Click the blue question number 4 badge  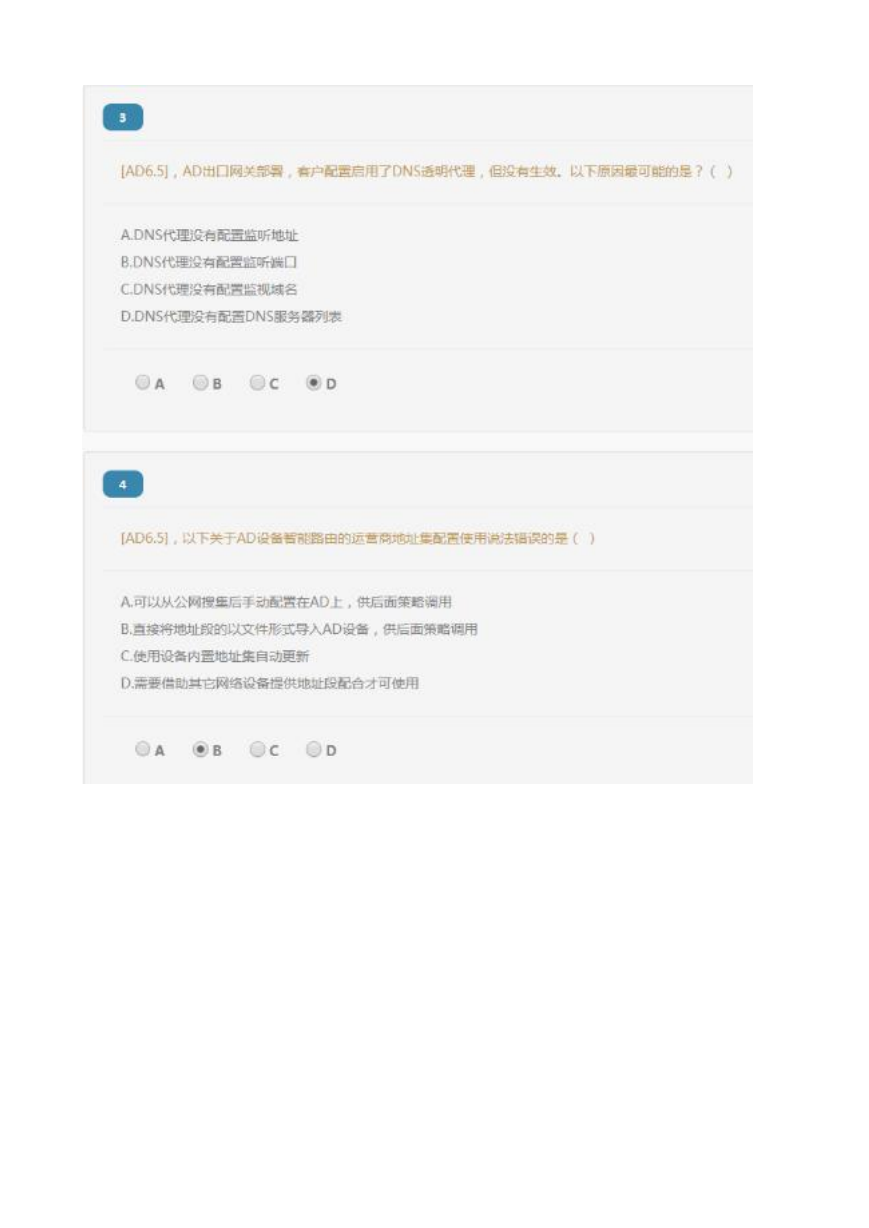pos(123,485)
